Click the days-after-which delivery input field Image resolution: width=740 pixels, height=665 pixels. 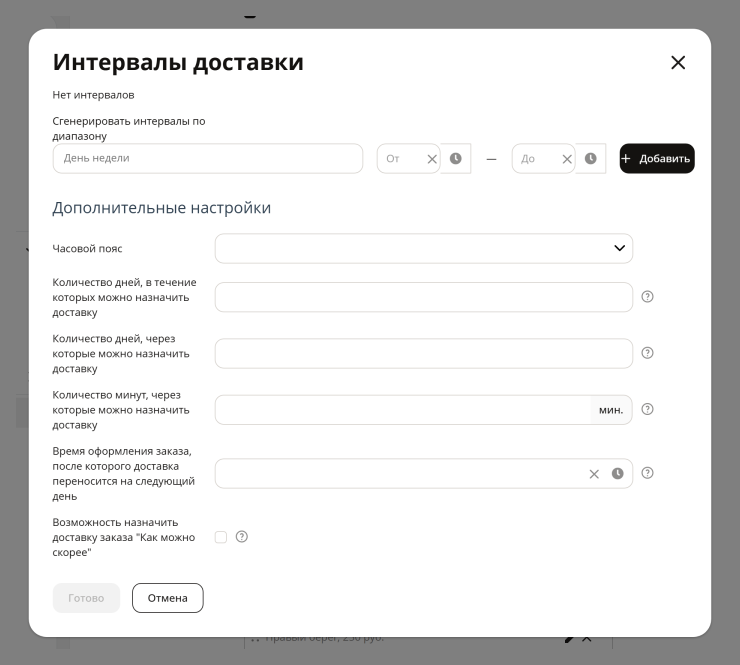[x=423, y=353]
